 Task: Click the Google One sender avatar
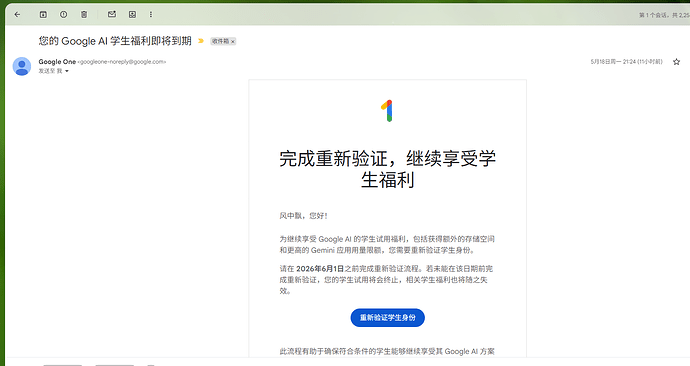22,66
